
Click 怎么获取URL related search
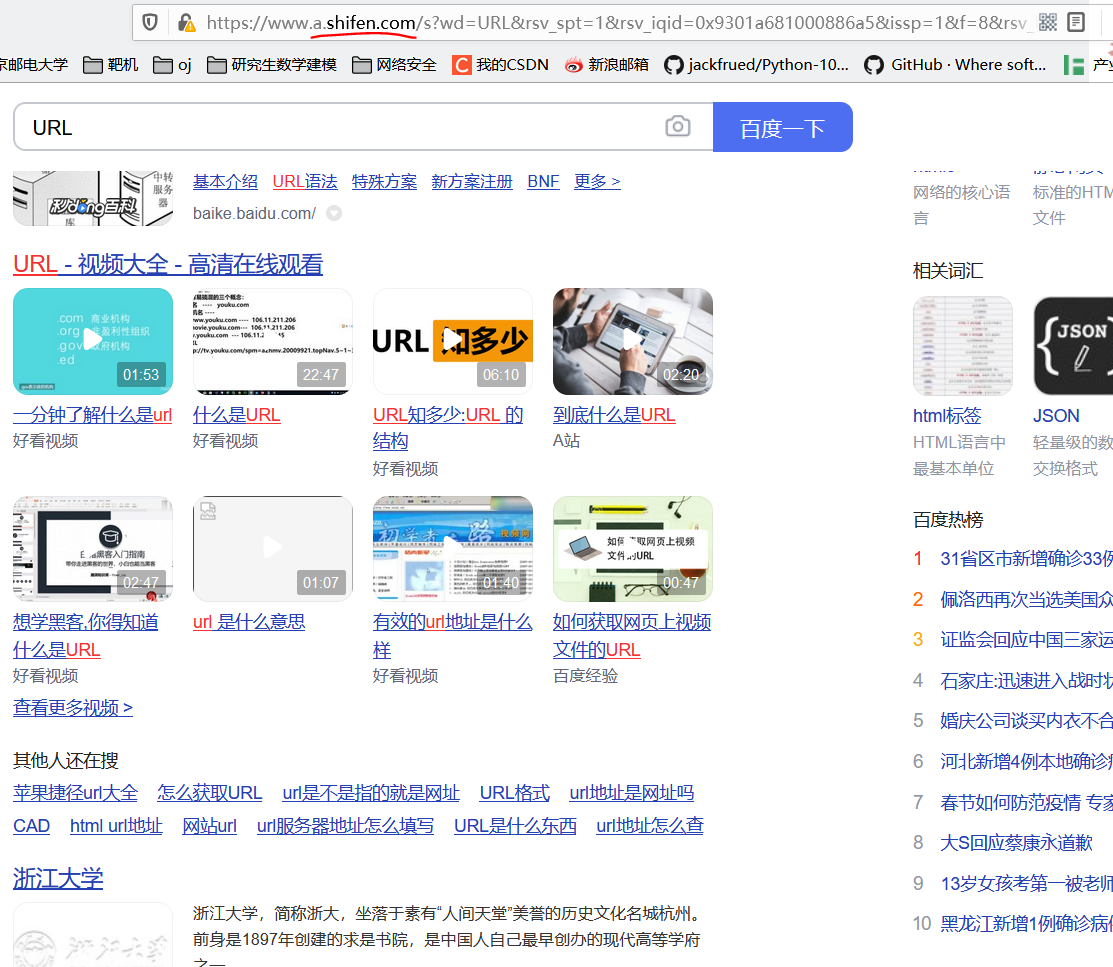click(x=209, y=793)
